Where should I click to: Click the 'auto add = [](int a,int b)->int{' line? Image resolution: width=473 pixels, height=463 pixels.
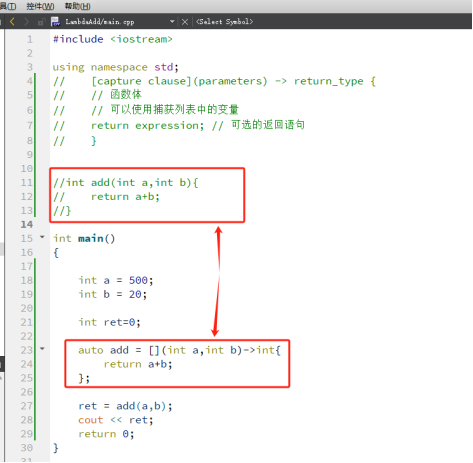click(x=180, y=351)
